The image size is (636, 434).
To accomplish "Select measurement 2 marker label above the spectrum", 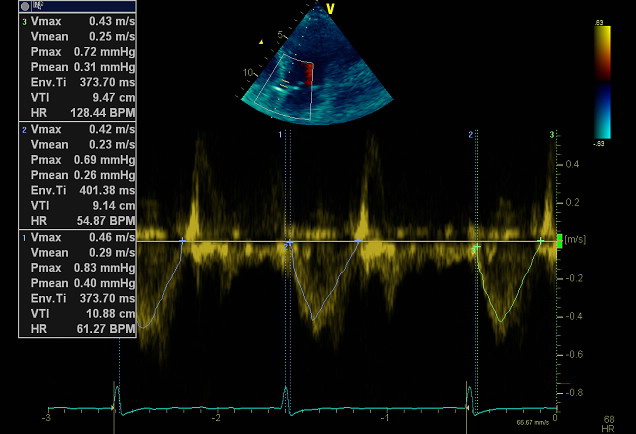I will click(470, 134).
